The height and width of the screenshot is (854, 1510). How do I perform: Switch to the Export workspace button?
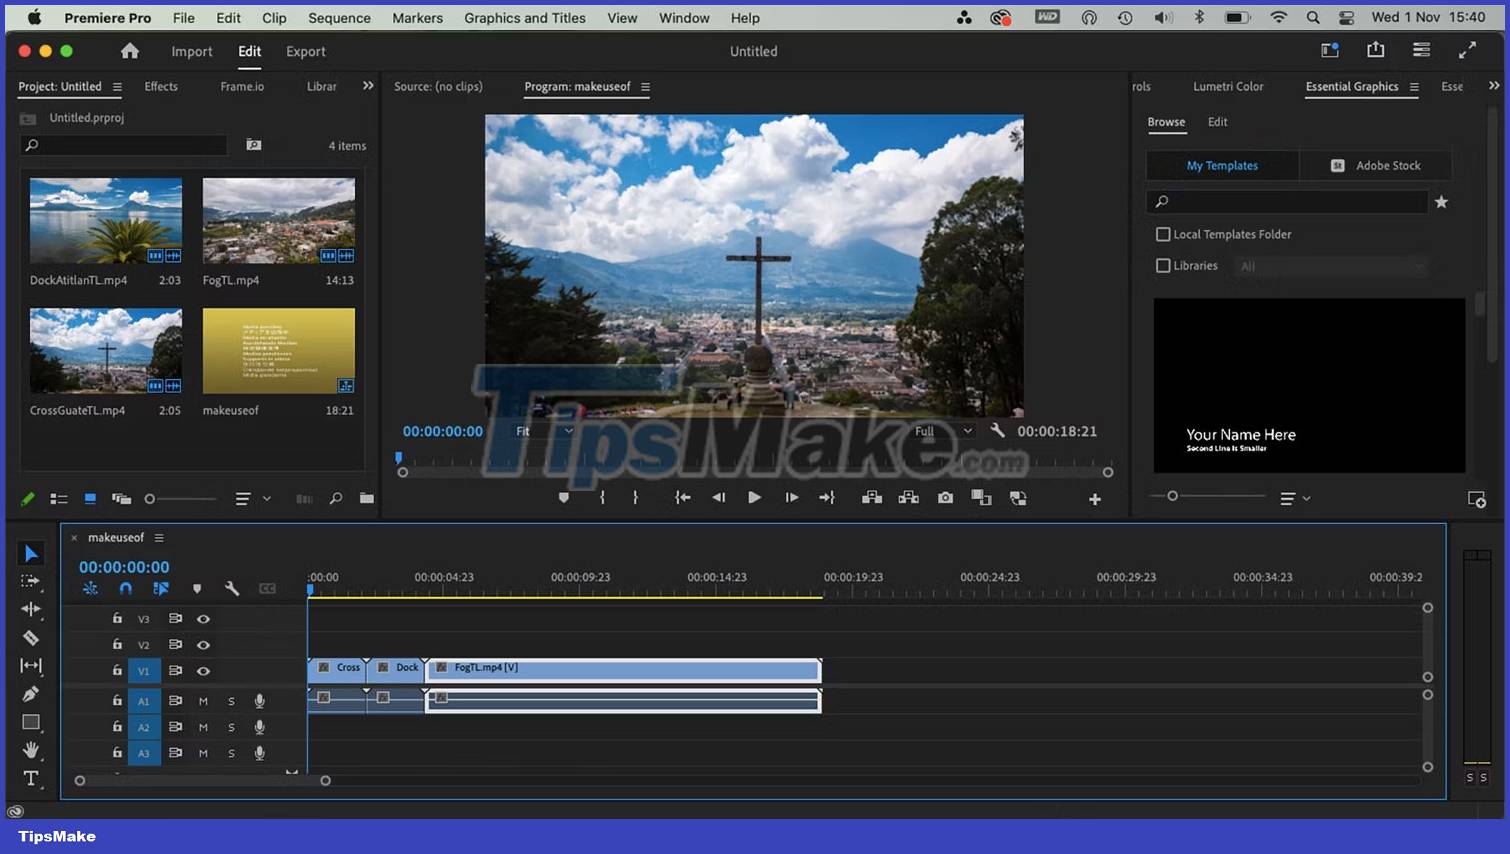(x=305, y=51)
